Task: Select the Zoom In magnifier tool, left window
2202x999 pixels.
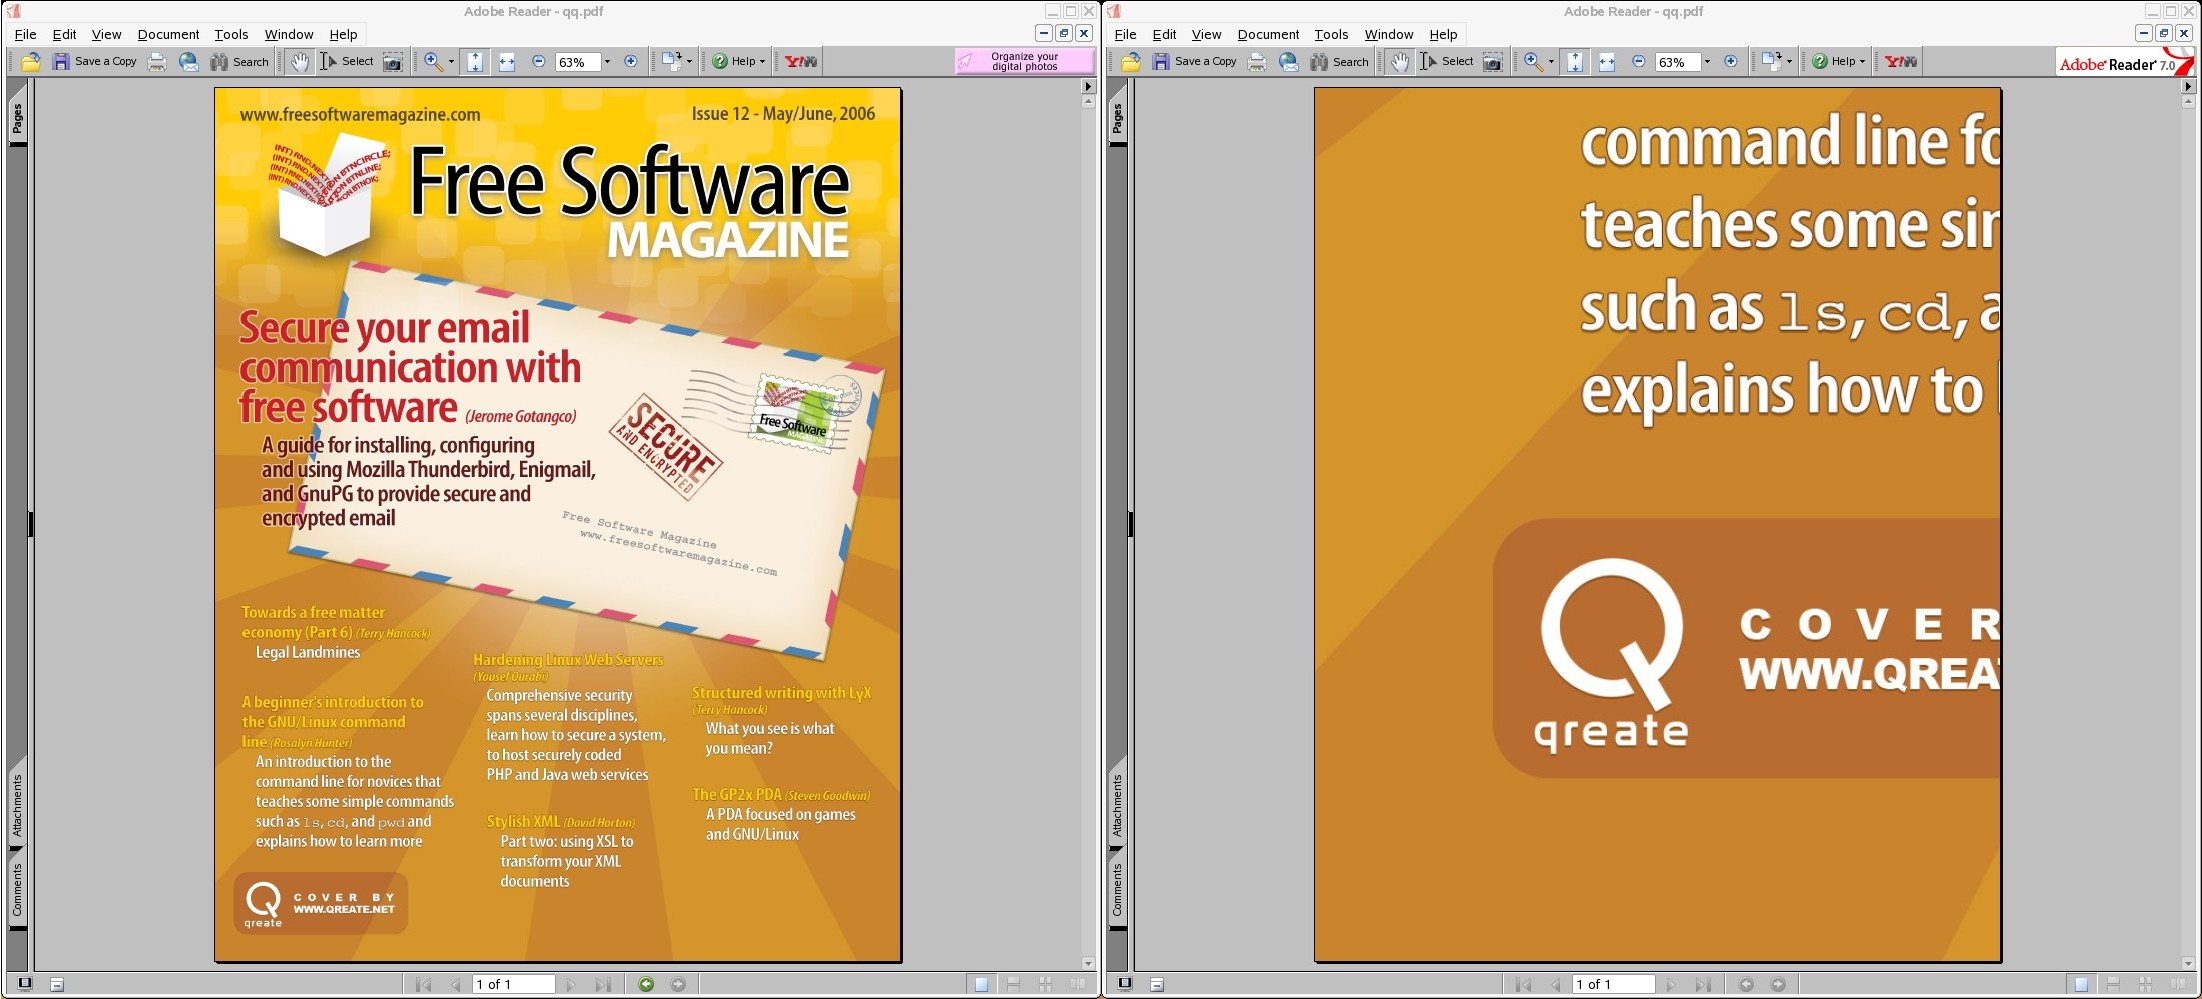Action: (433, 62)
